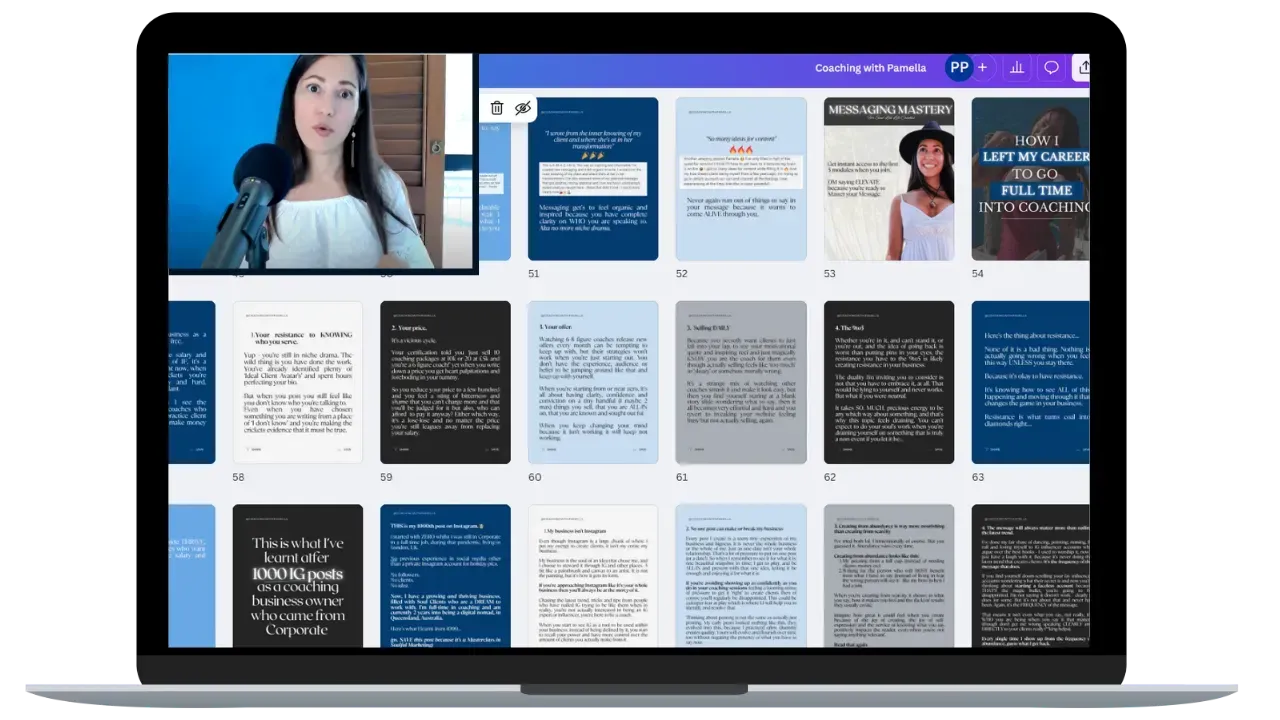Image resolution: width=1280 pixels, height=720 pixels.
Task: Click the trash icon to delete page
Action: 497,108
